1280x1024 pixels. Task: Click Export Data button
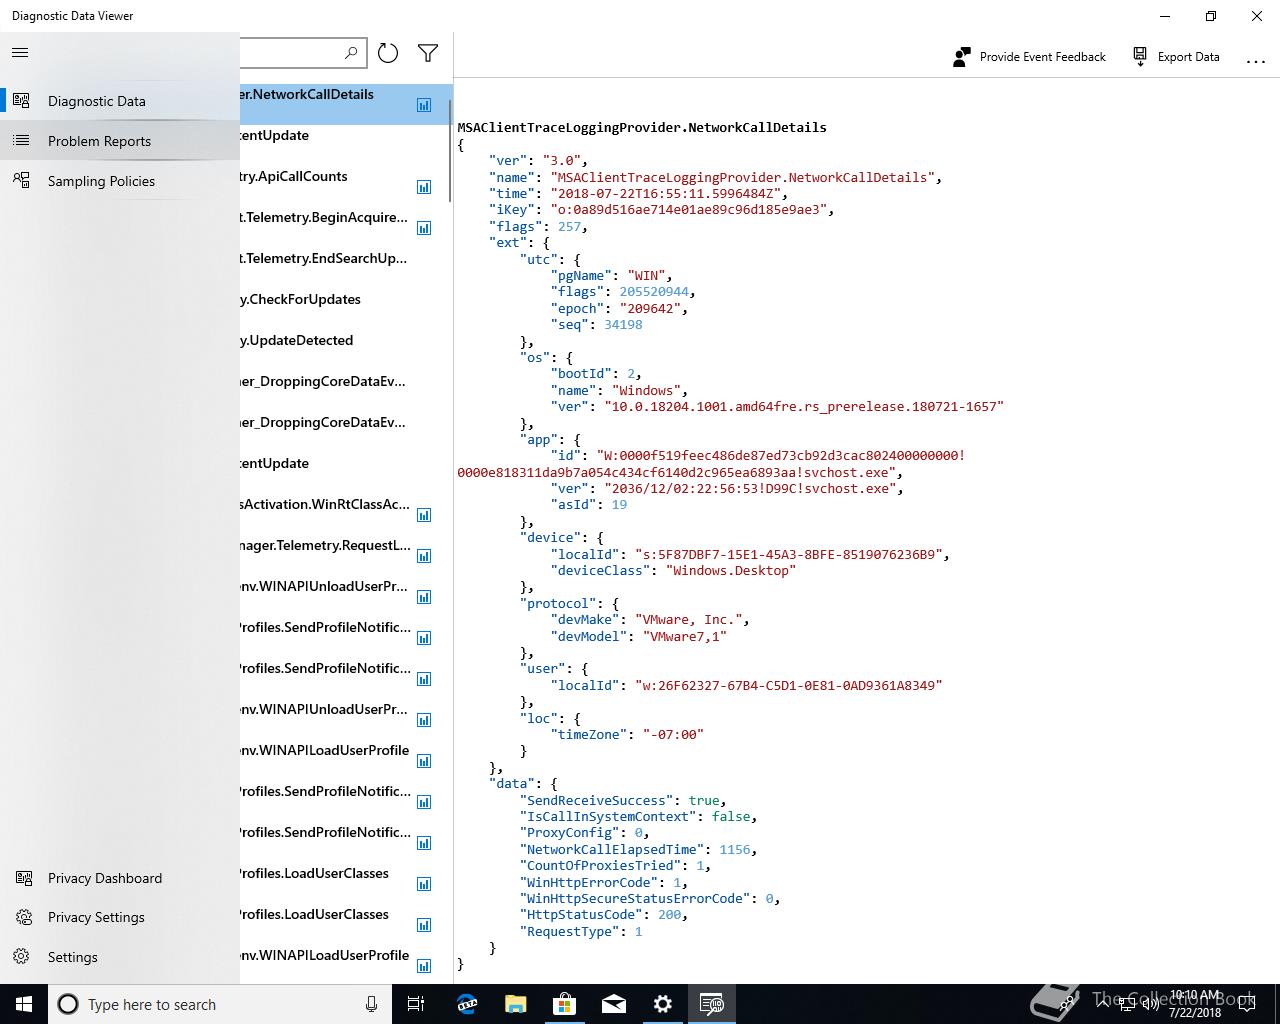(x=1176, y=57)
